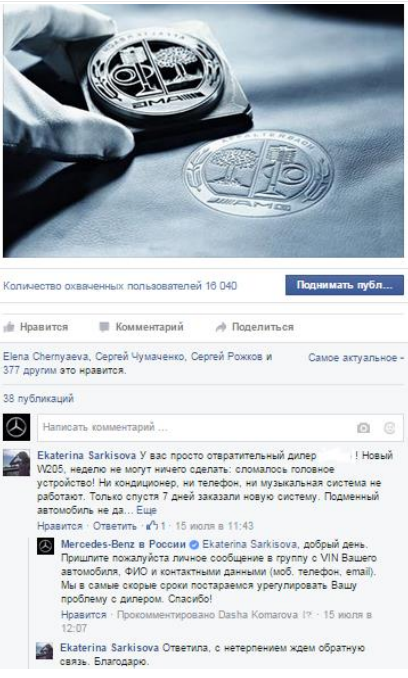Open Ekaterina Sarkisova's profile picture
The image size is (408, 678).
16,462
